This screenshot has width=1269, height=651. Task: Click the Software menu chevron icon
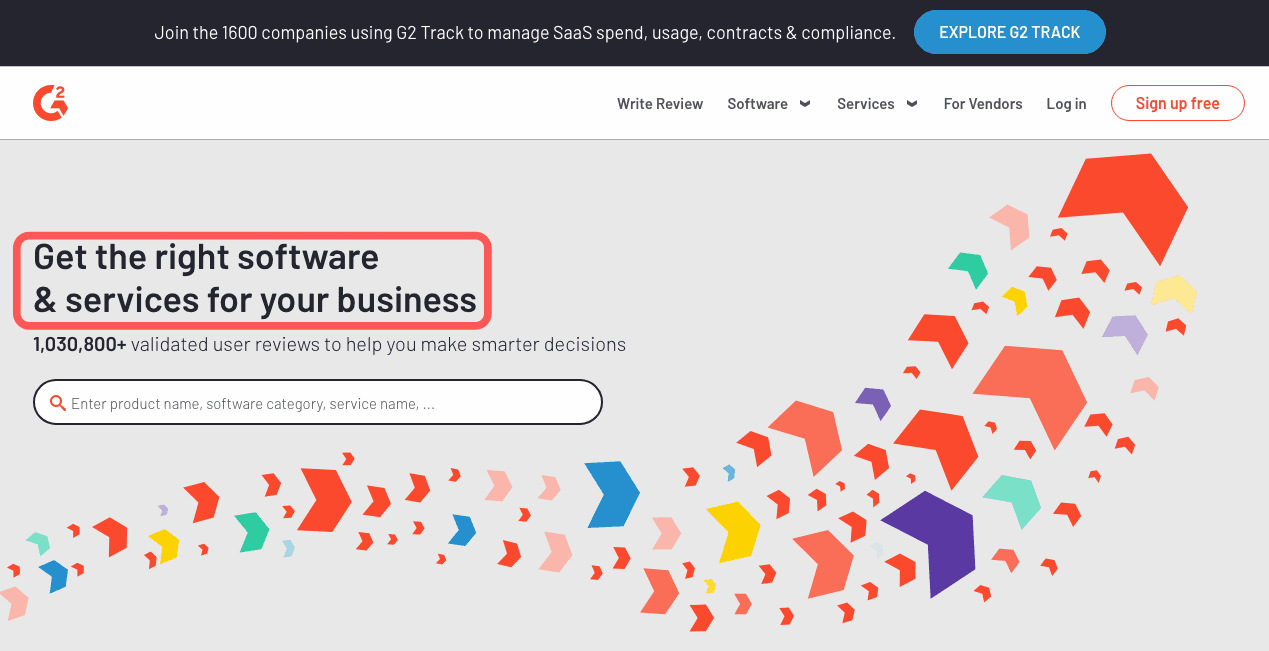pos(804,103)
